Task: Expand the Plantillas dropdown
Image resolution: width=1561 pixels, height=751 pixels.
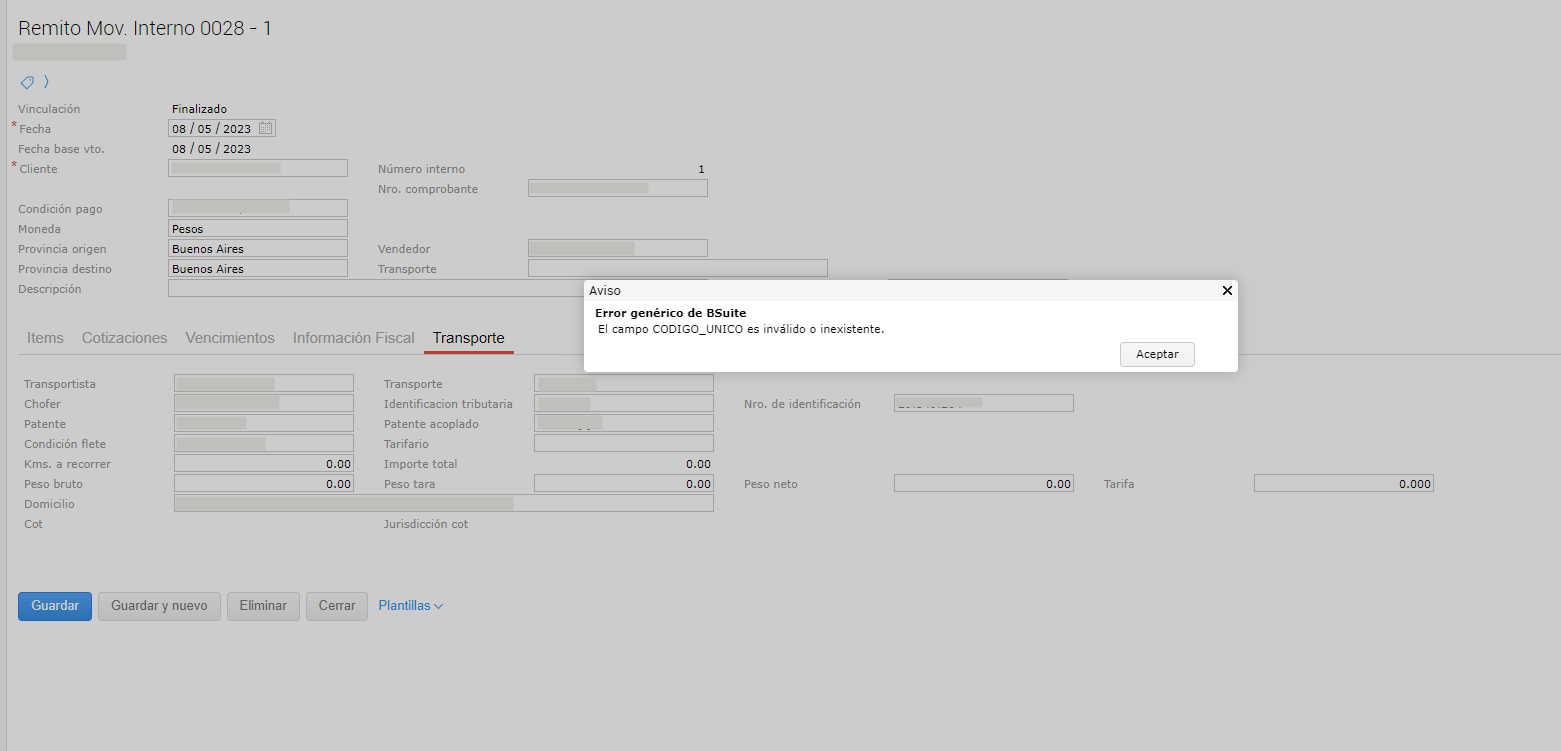Action: [x=410, y=606]
